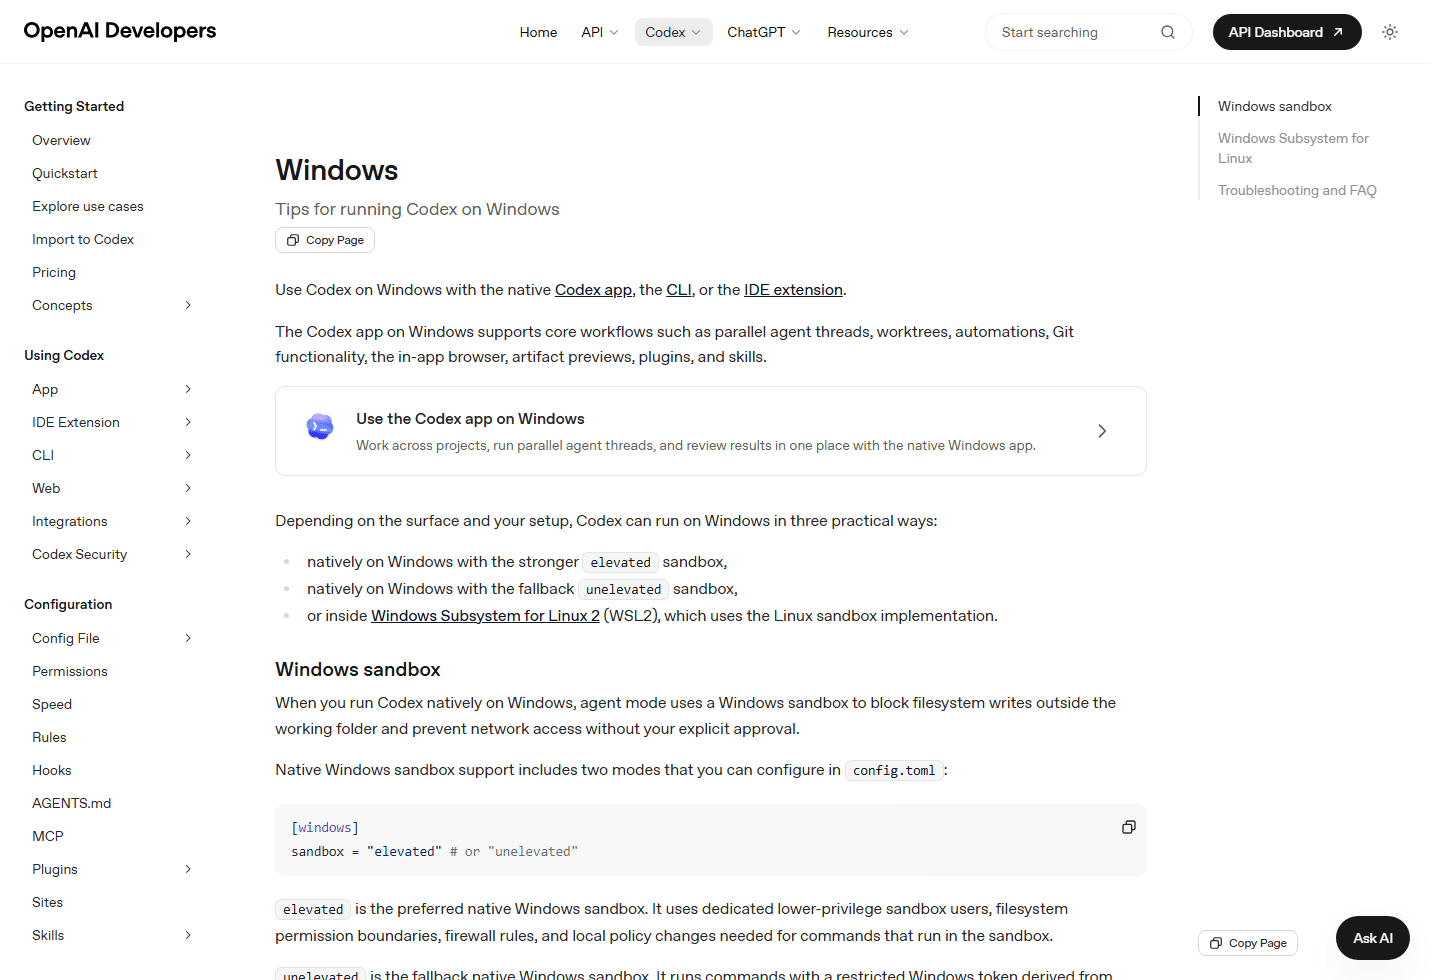Click the inline config.toml code label
Screen dimensions: 1440x980
[x=894, y=770]
